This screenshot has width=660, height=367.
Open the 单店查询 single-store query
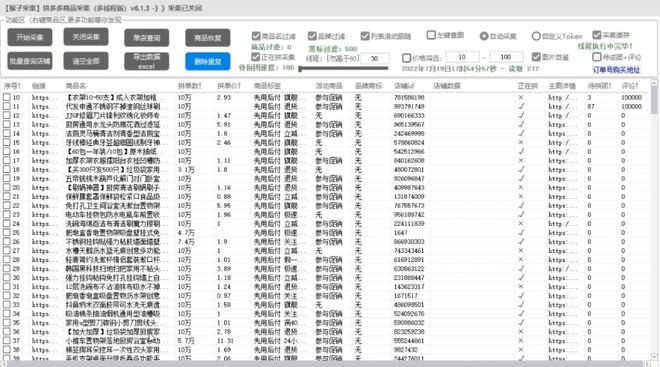146,37
